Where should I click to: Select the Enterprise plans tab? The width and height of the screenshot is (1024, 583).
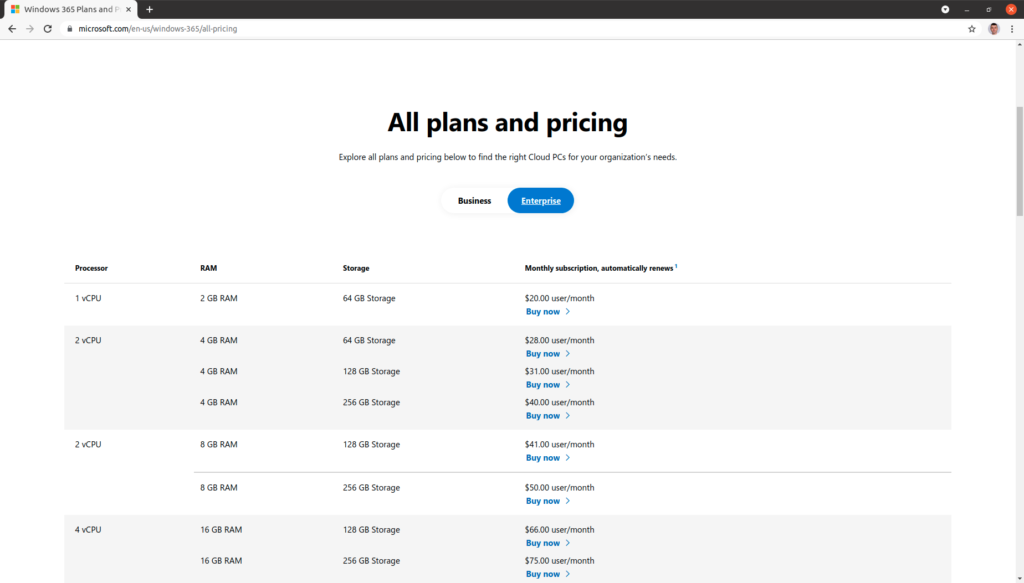pyautogui.click(x=541, y=200)
